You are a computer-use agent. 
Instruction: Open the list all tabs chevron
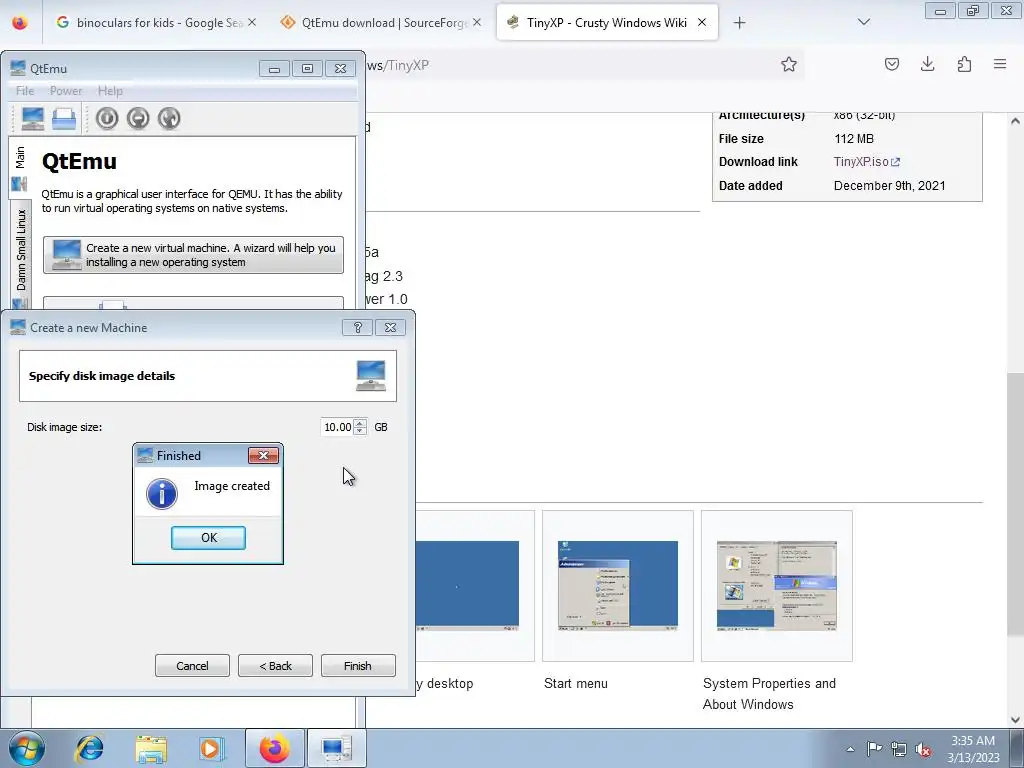pos(863,22)
